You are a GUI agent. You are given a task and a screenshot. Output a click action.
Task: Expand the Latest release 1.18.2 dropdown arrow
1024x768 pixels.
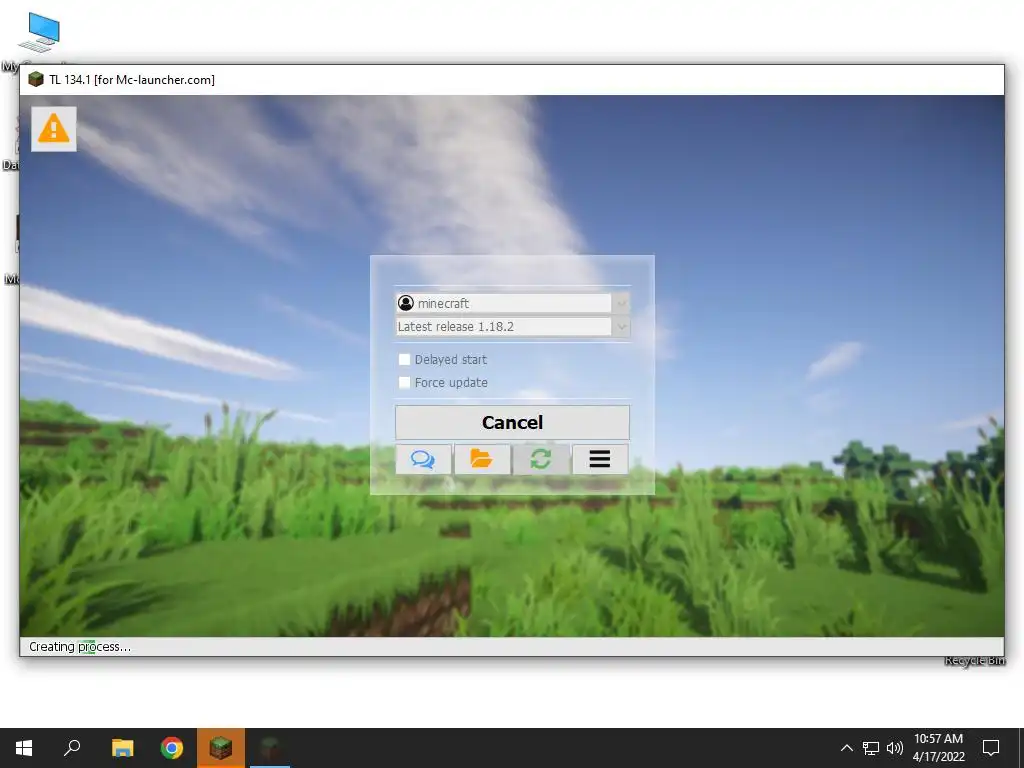[621, 327]
